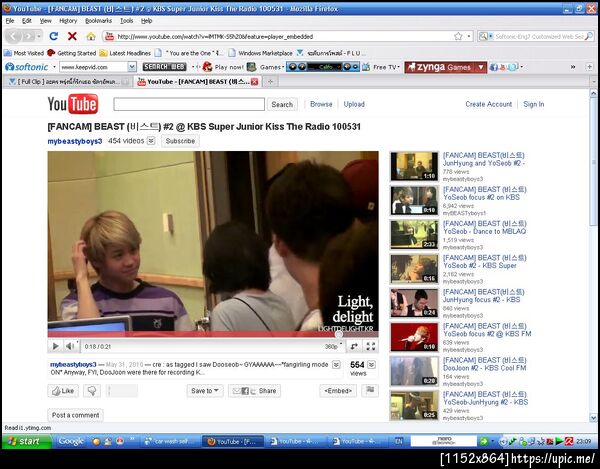Open the History menu
Screen dimensions: 600x469
68,21
